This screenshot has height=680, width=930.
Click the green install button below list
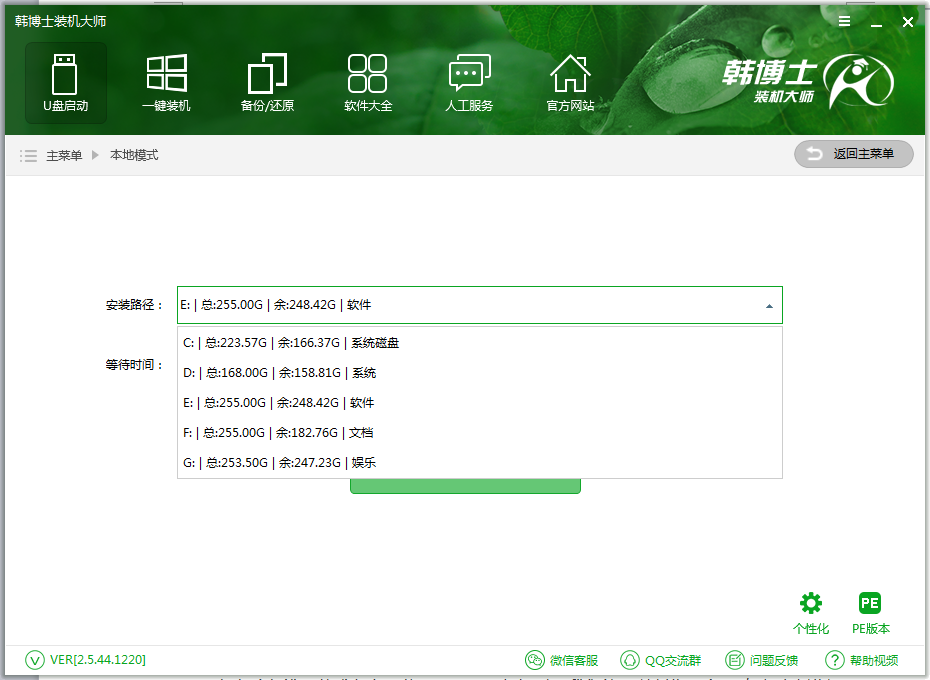[x=465, y=486]
